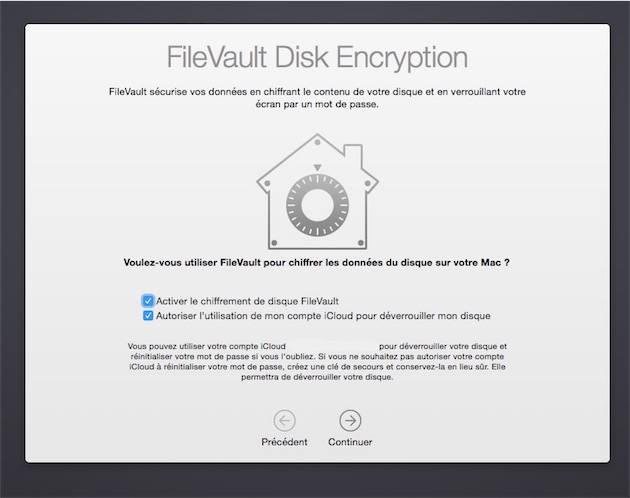Disable the FileVault disk encryption checkbox
Viewport: 630px width, 498px height.
[x=148, y=300]
